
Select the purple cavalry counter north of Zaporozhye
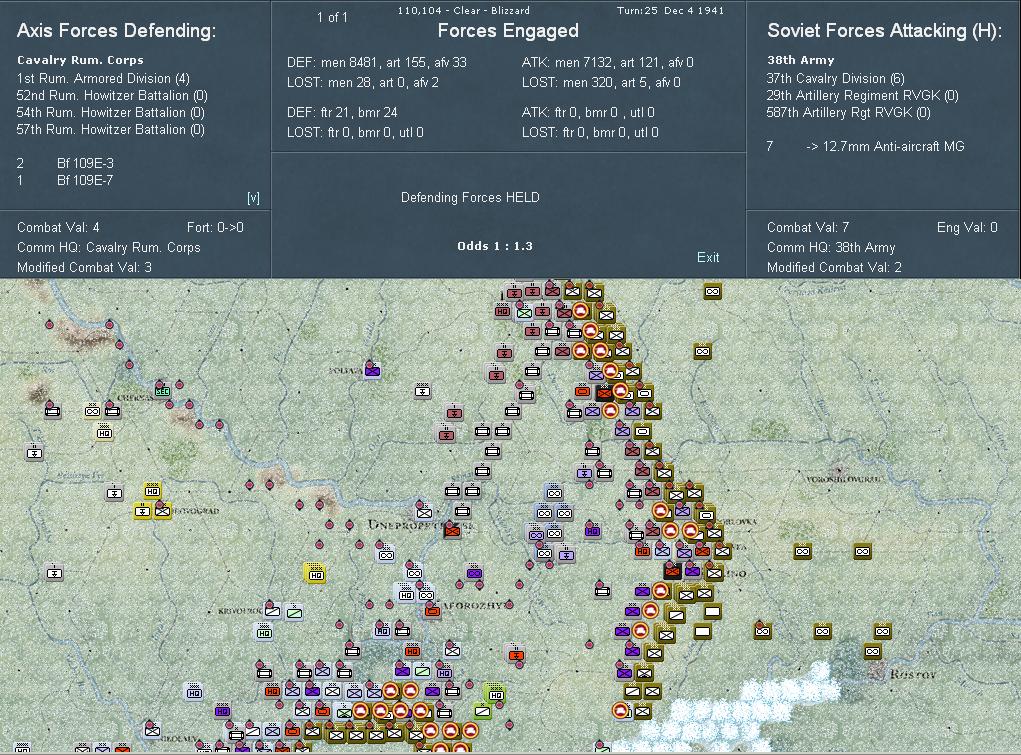[x=474, y=573]
